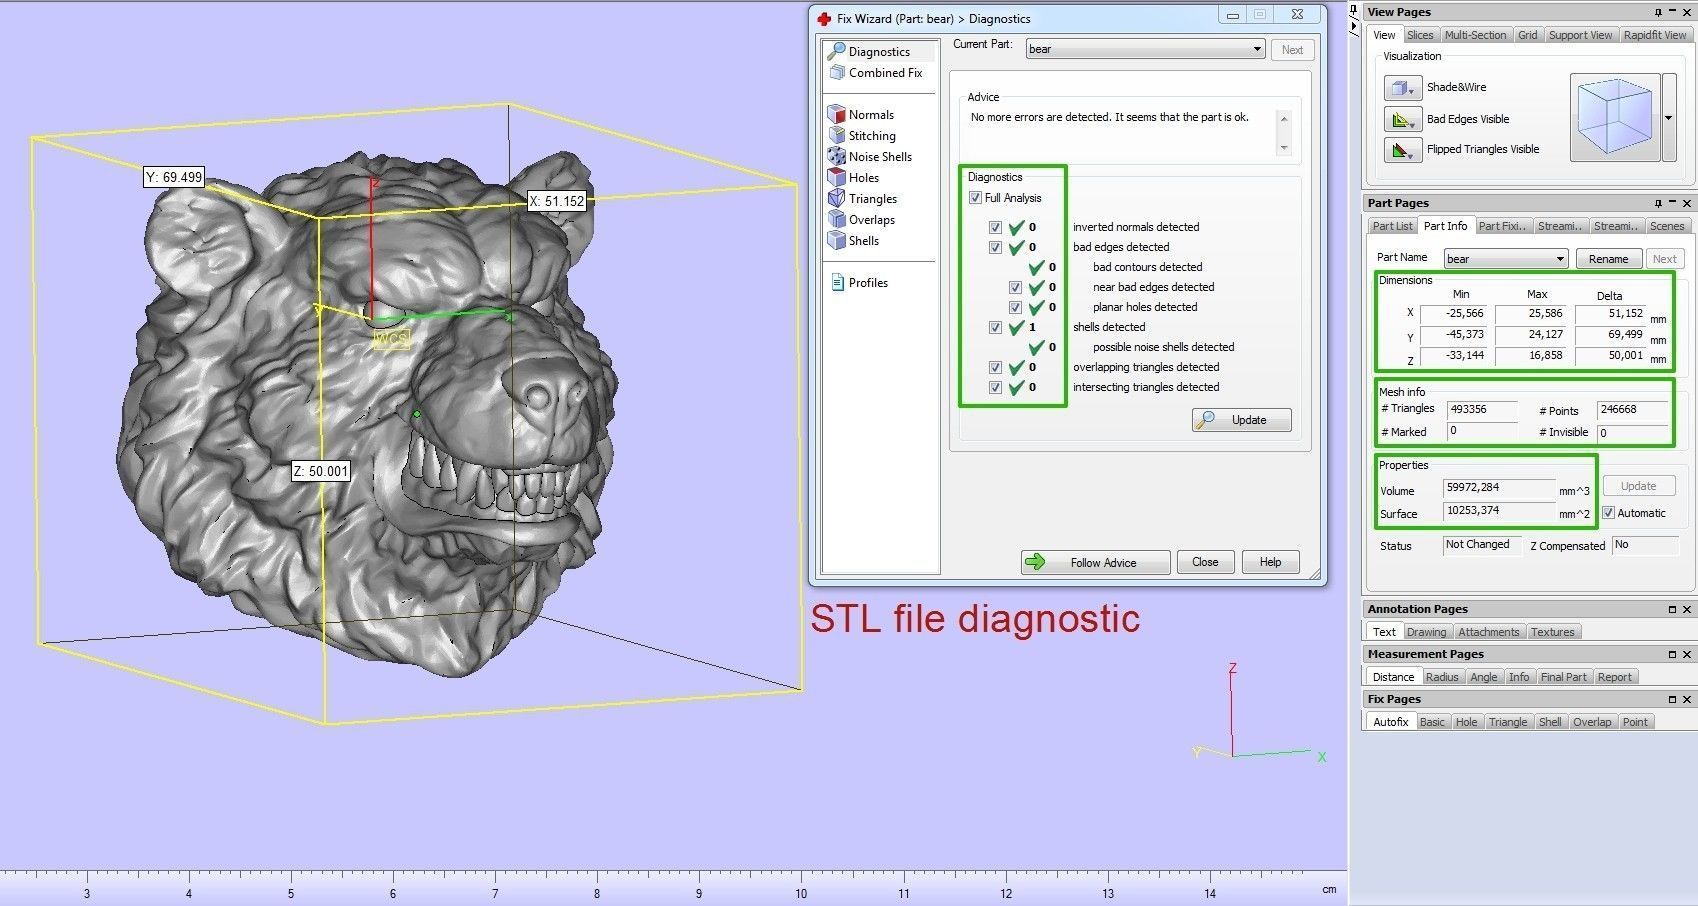The height and width of the screenshot is (906, 1698).
Task: Toggle the bad edges detected checkbox
Action: (995, 247)
